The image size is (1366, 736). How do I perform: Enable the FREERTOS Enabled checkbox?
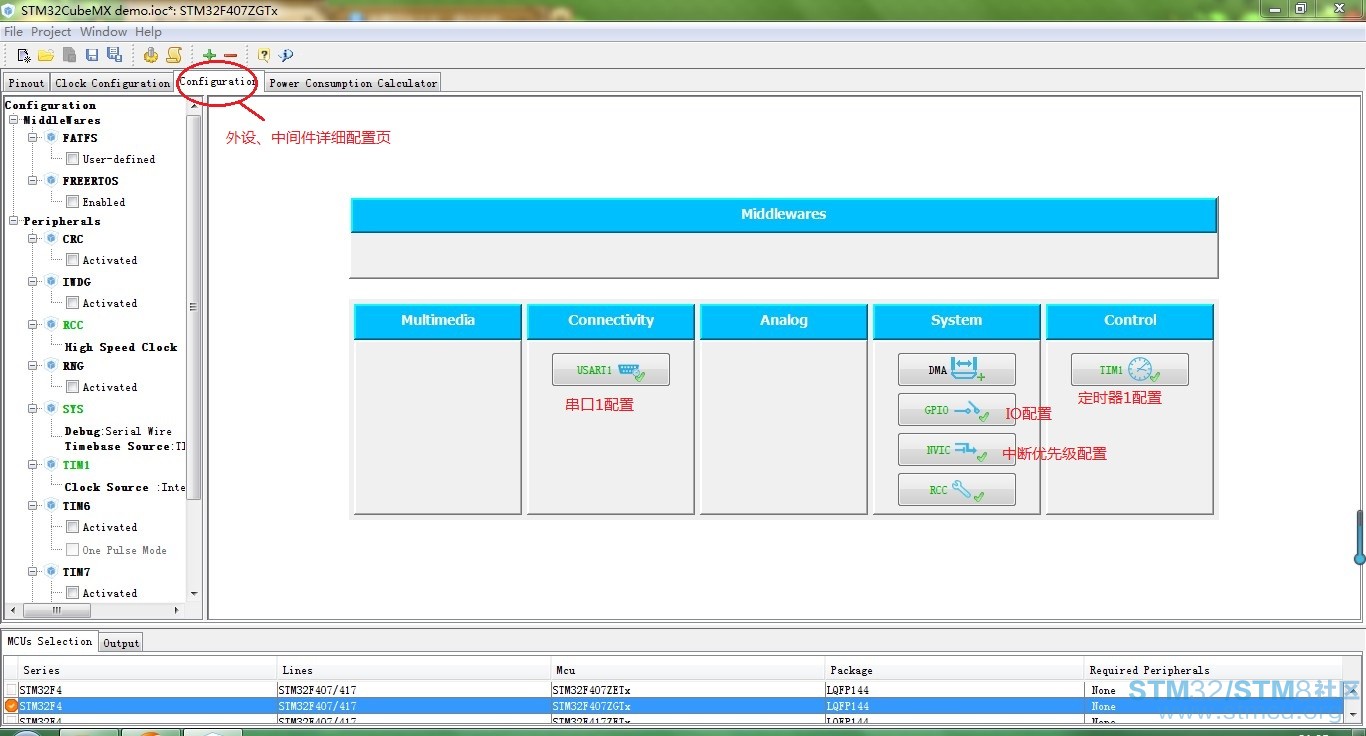tap(72, 201)
